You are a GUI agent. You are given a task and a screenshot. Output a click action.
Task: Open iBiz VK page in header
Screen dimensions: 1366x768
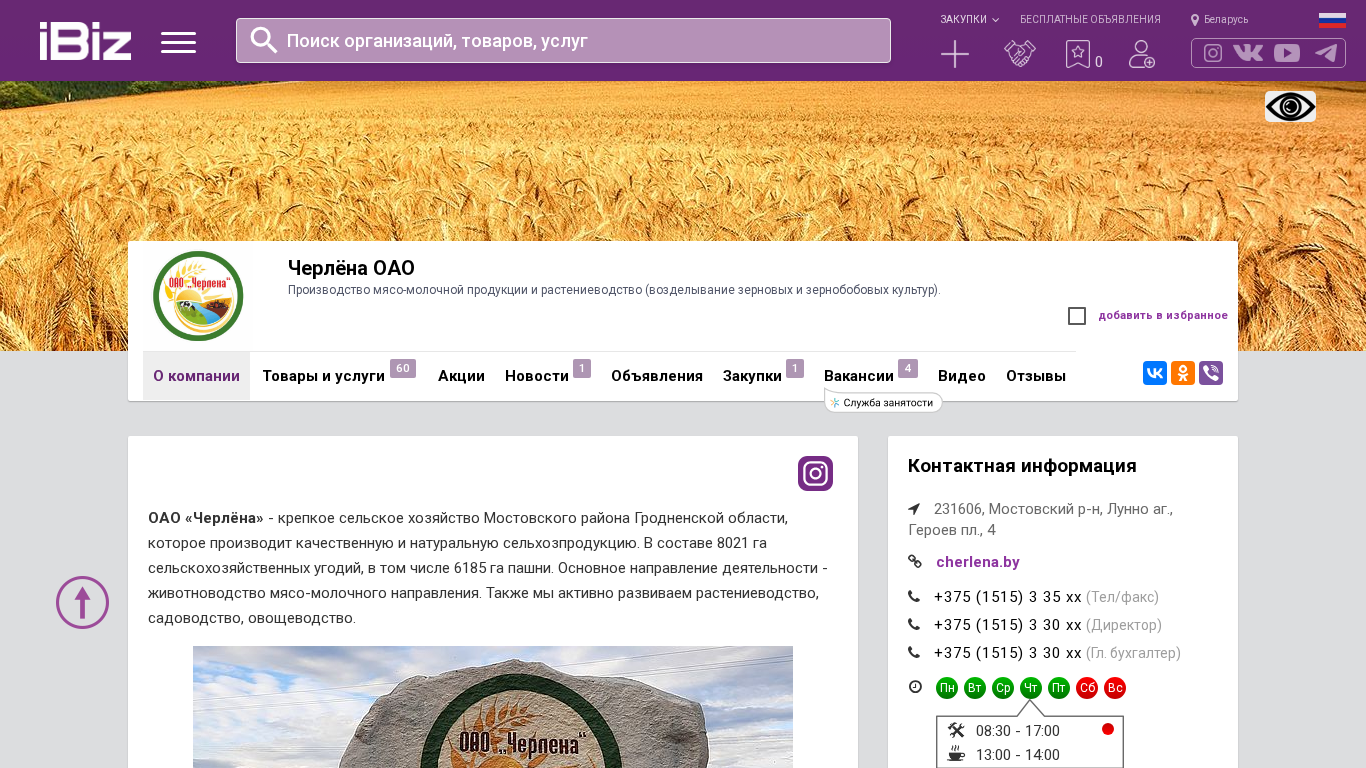(x=1248, y=53)
